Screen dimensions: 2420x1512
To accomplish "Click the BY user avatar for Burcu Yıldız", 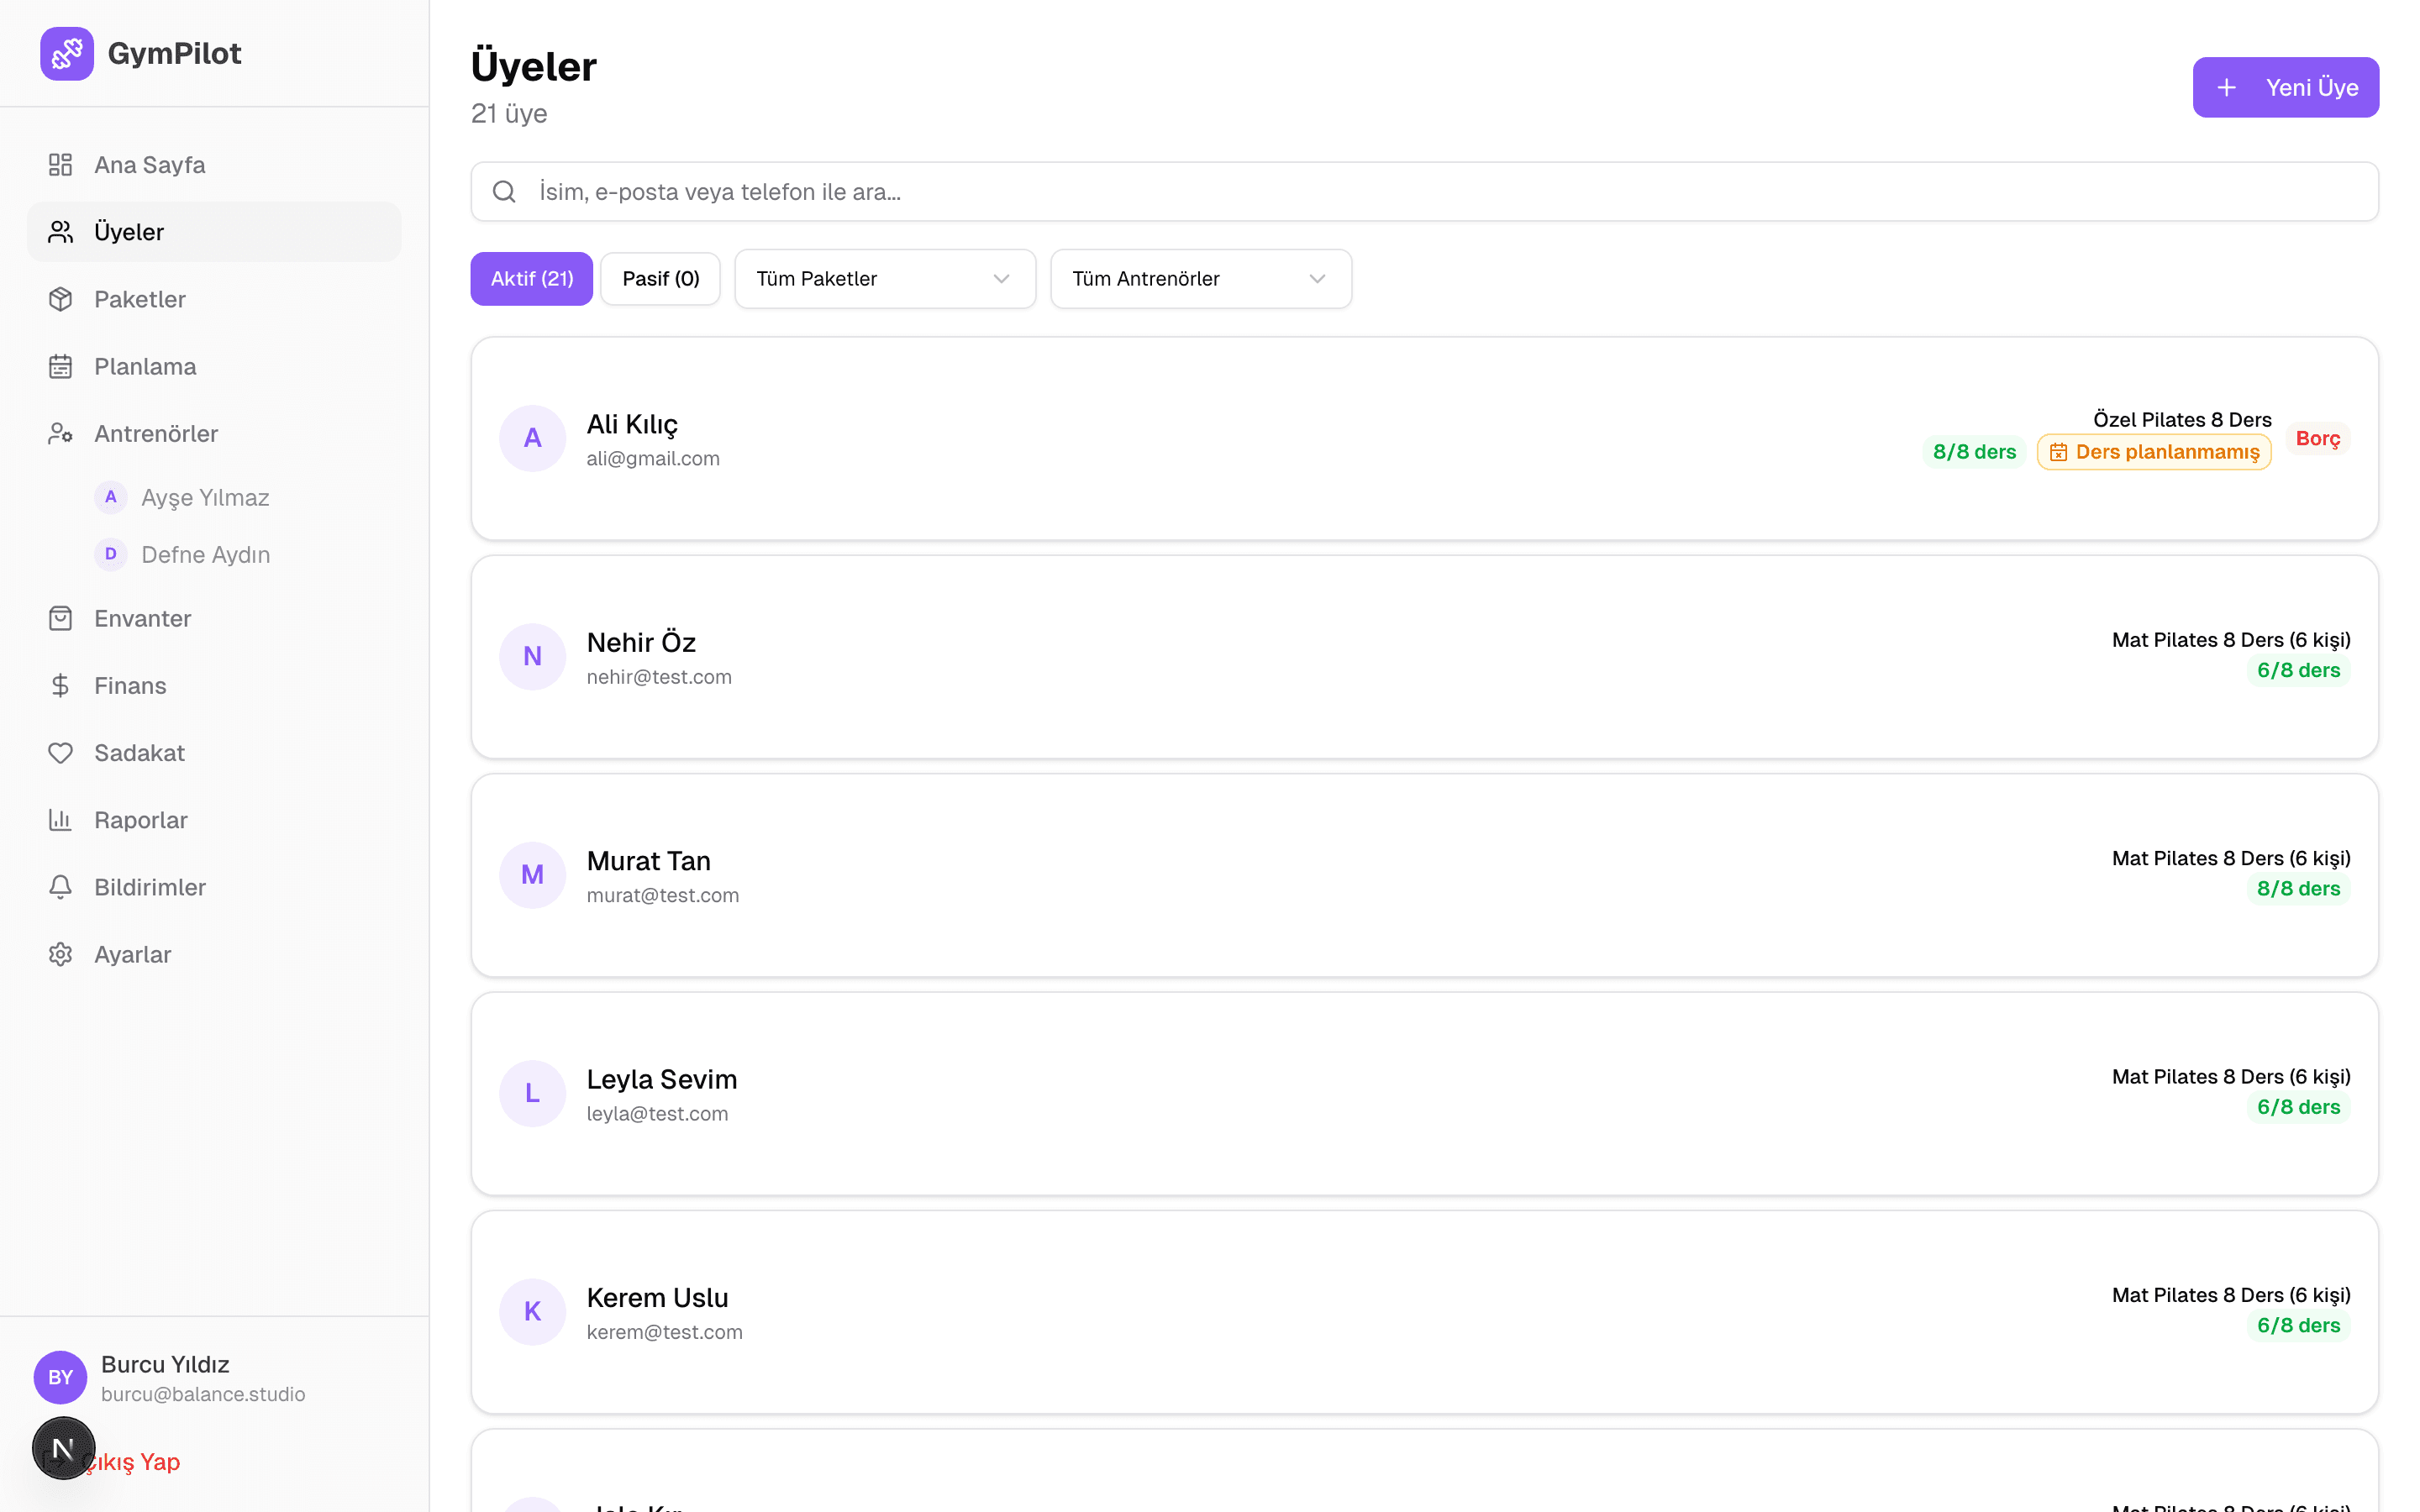I will pos(60,1377).
